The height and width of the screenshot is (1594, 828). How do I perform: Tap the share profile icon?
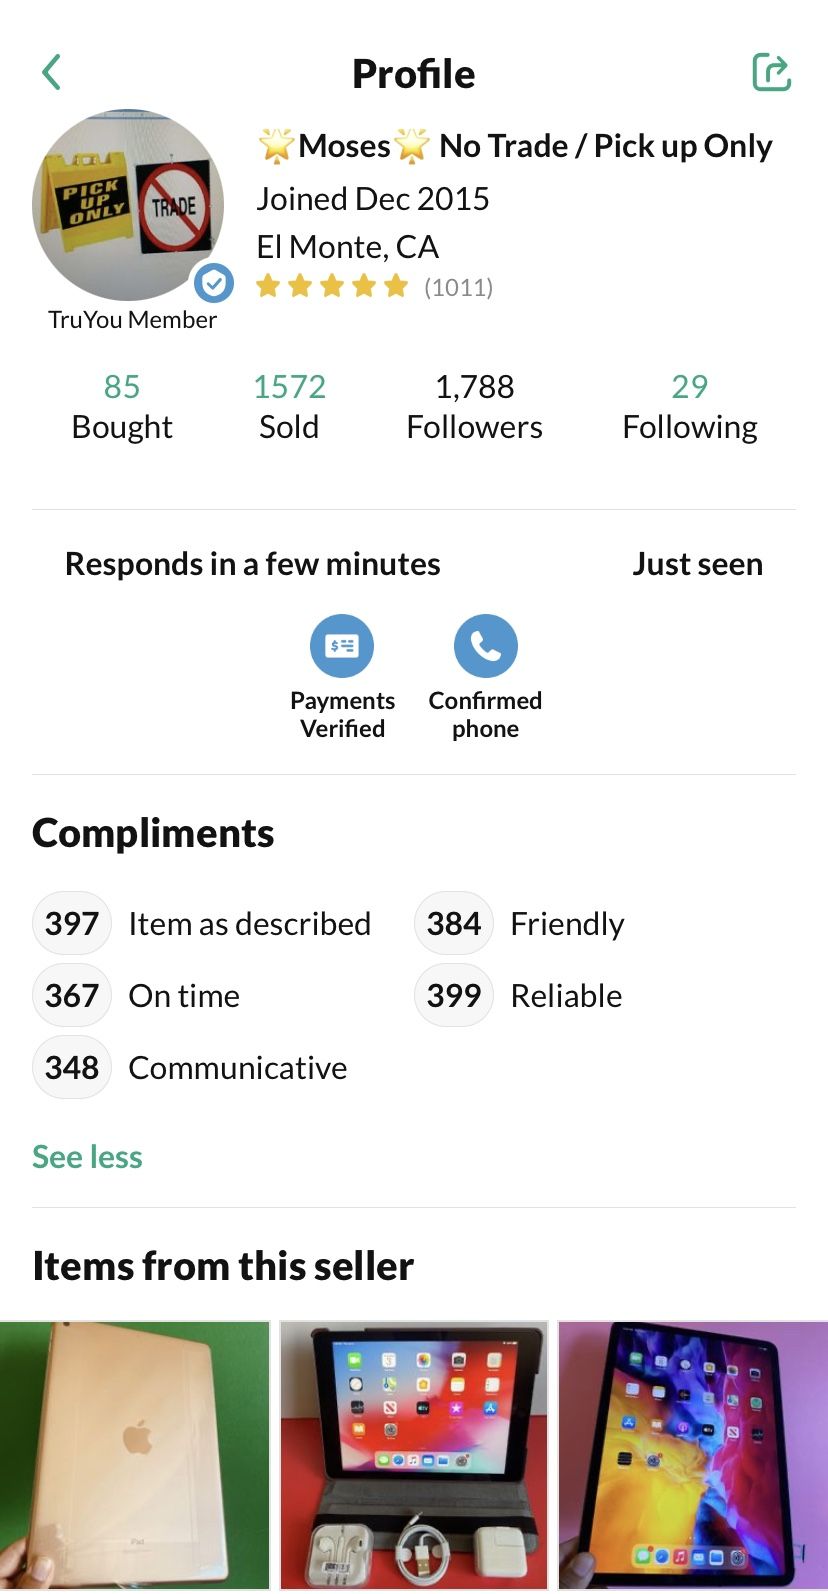click(771, 72)
